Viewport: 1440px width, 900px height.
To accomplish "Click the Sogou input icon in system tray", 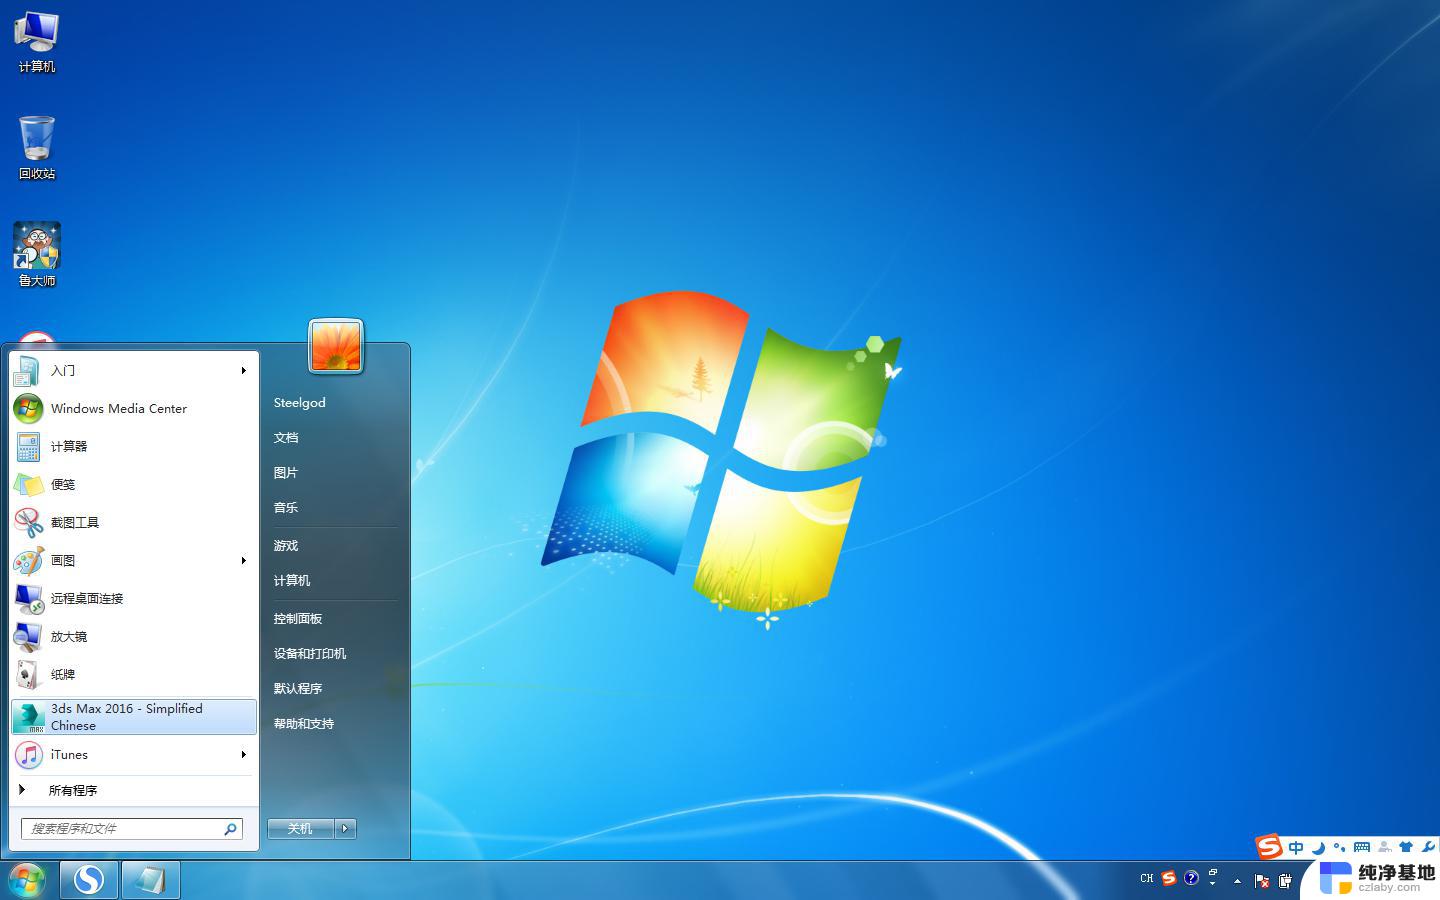I will (x=1169, y=879).
